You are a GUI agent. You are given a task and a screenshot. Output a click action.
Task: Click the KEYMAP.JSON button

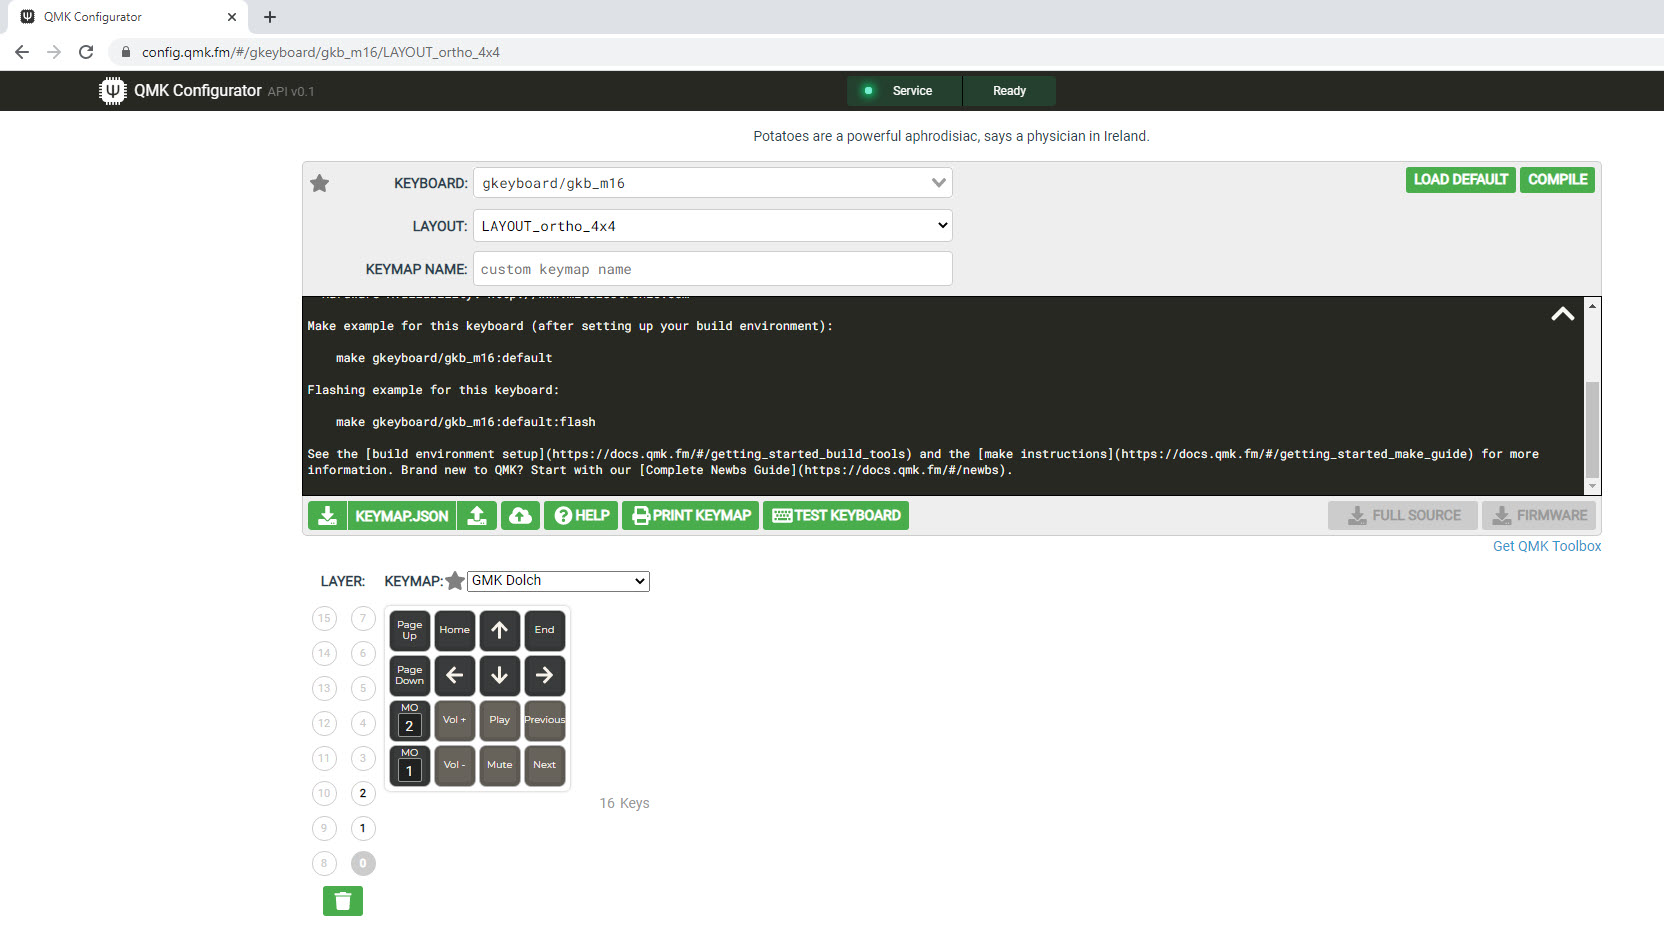(x=402, y=516)
